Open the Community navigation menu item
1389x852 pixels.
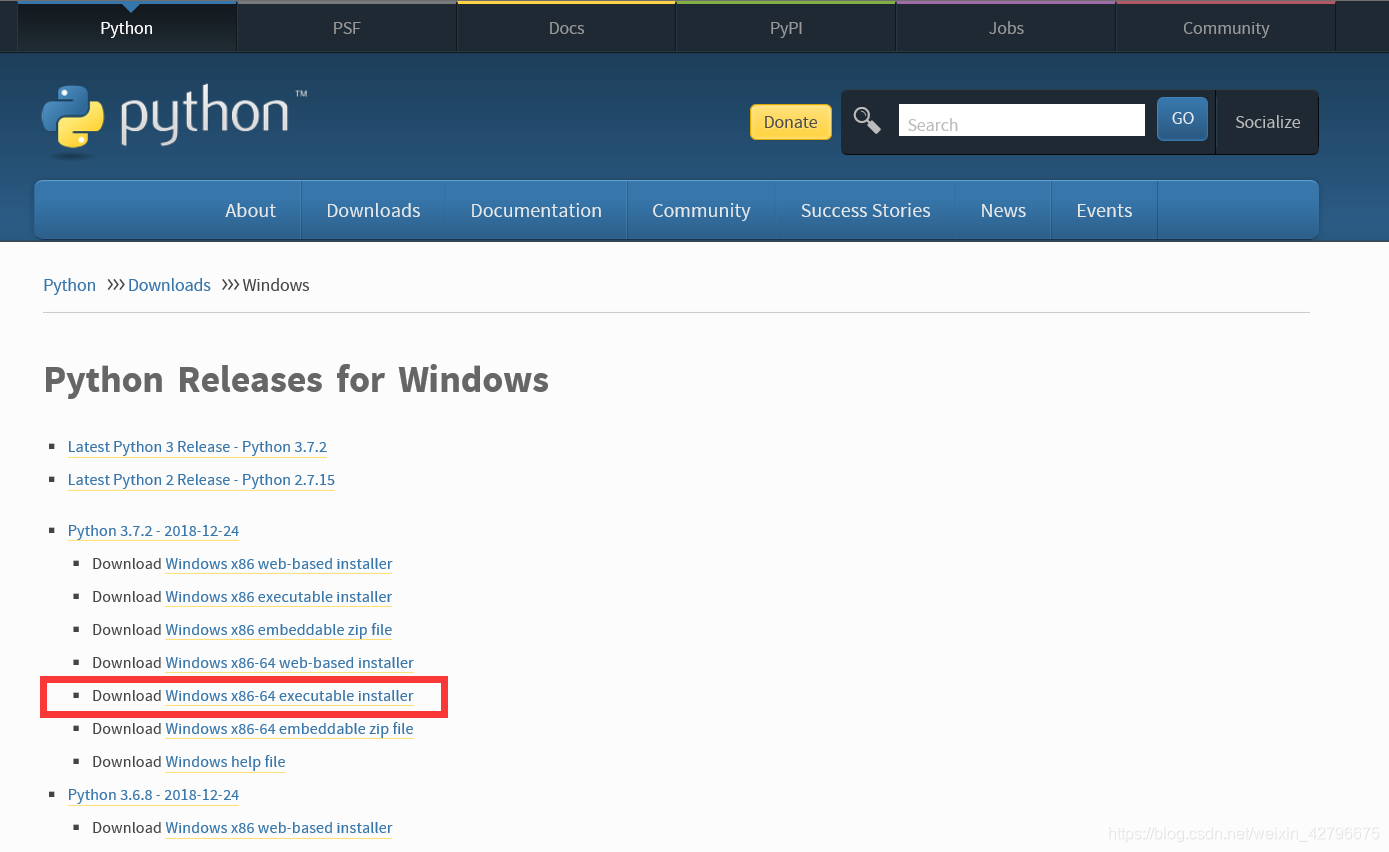point(701,210)
